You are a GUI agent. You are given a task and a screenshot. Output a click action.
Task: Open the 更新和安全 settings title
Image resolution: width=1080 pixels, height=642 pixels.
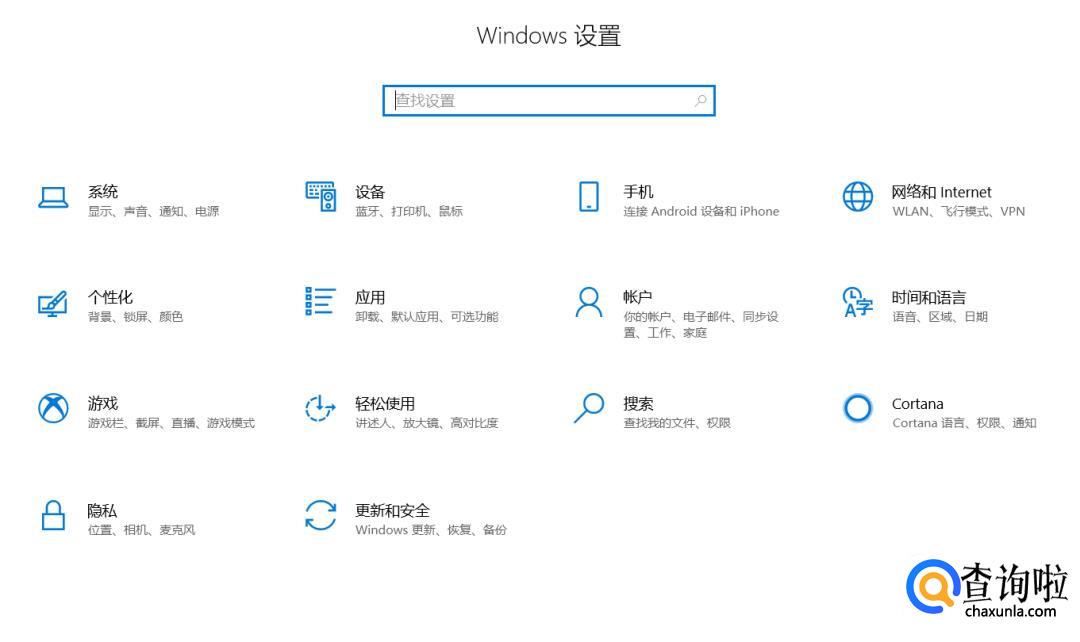click(393, 510)
